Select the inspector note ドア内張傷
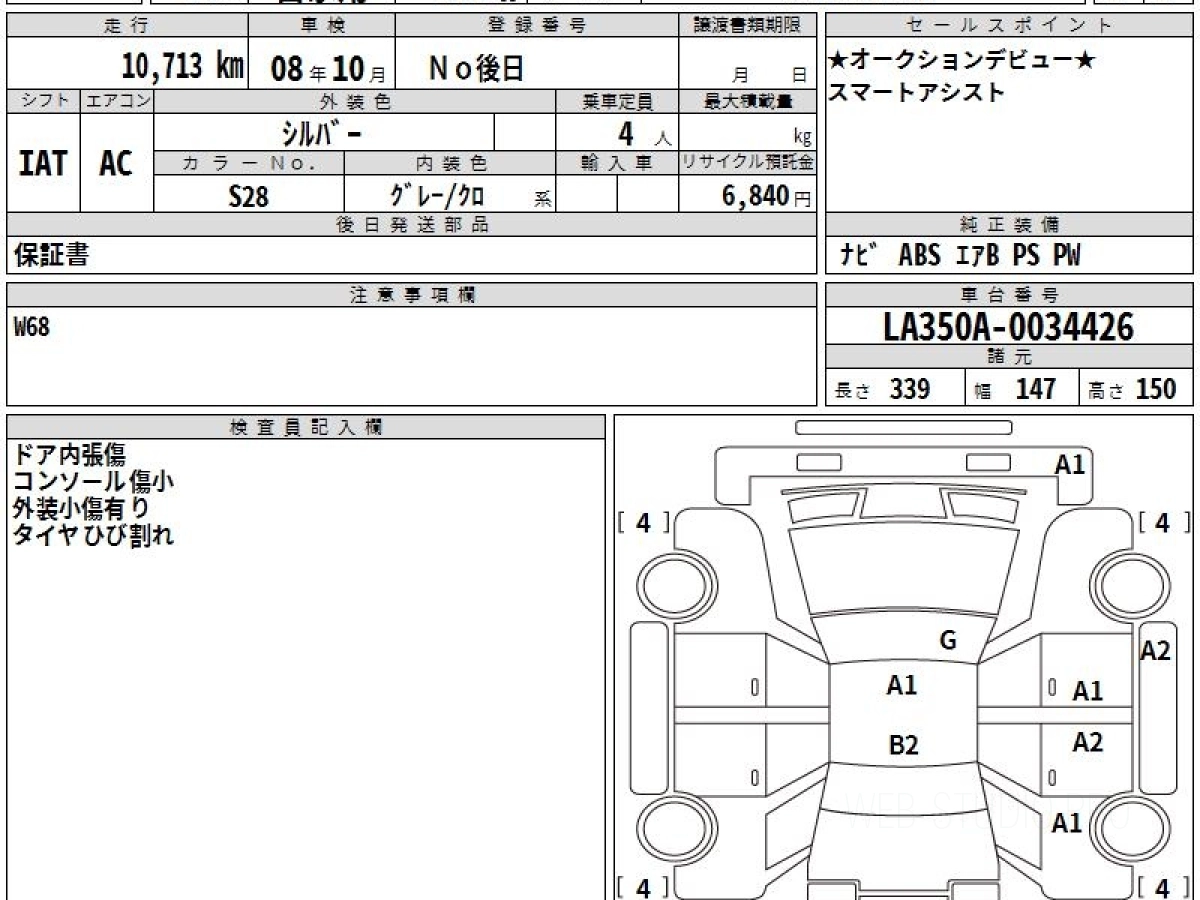This screenshot has width=1200, height=900. tap(69, 454)
